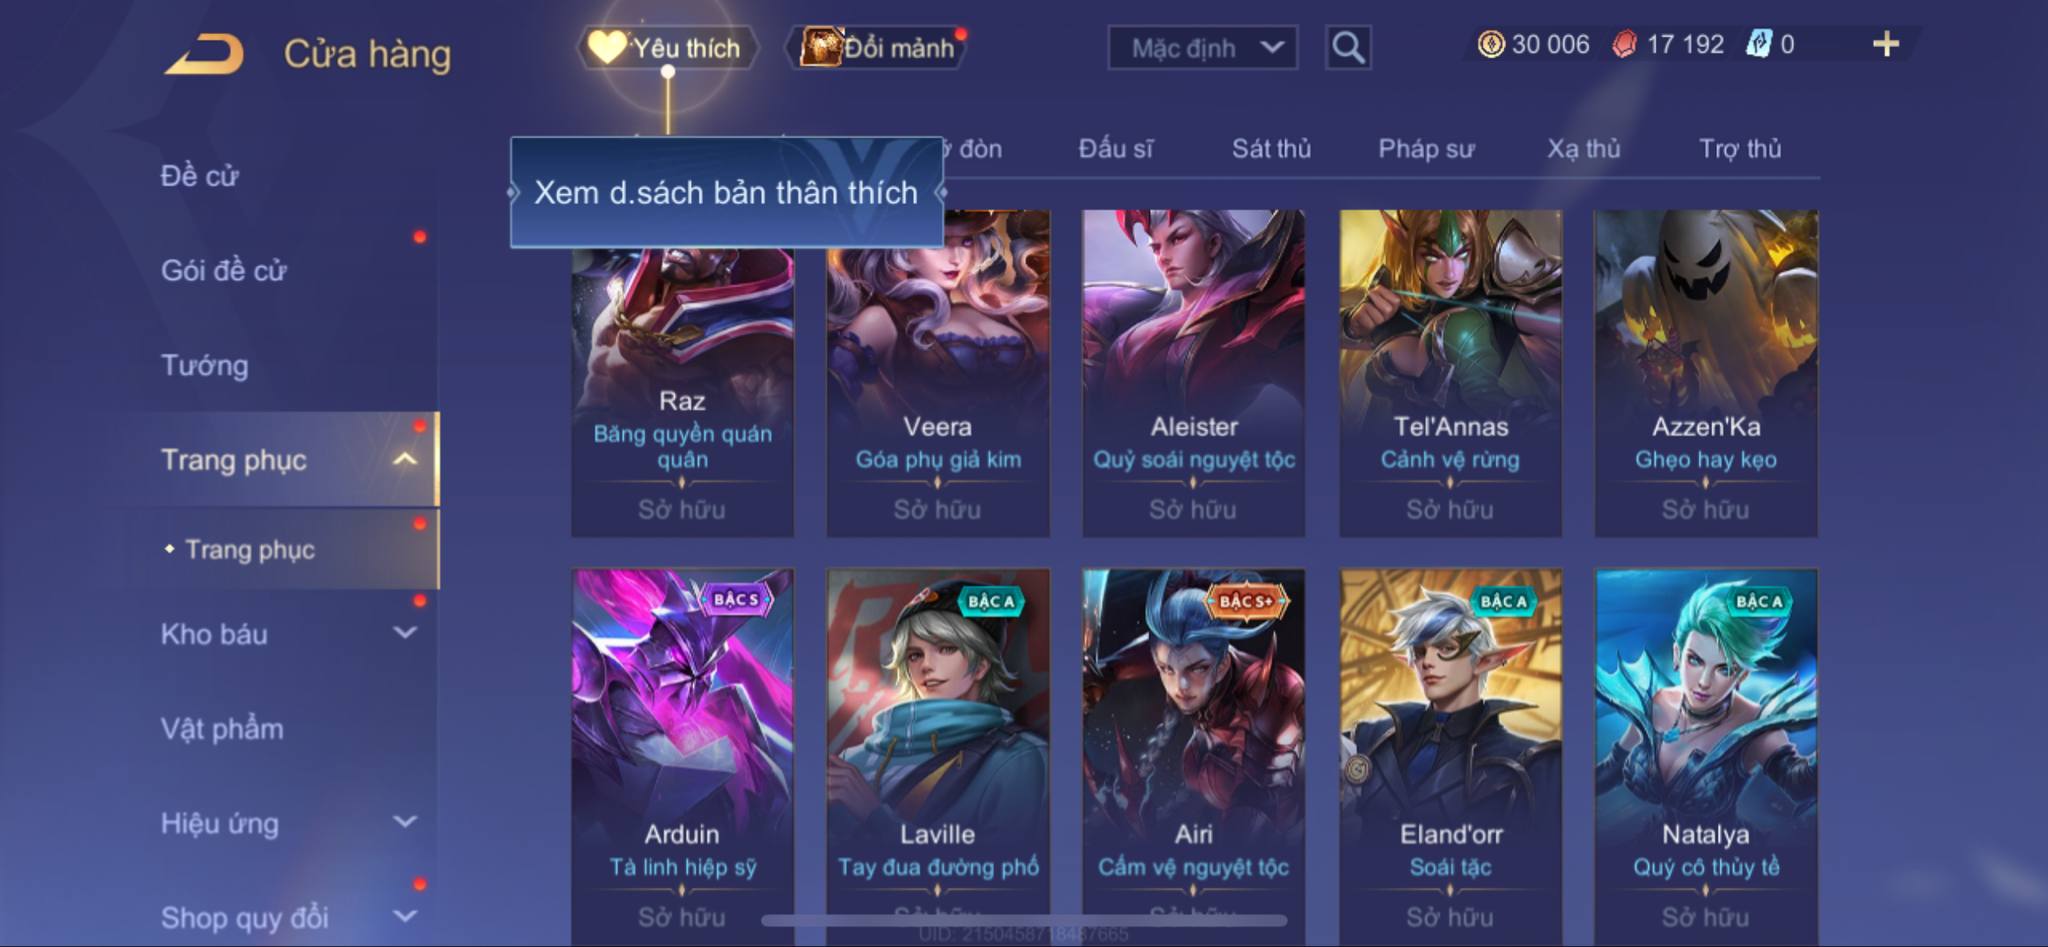Tap the blue ticket currency icon

pyautogui.click(x=1759, y=44)
